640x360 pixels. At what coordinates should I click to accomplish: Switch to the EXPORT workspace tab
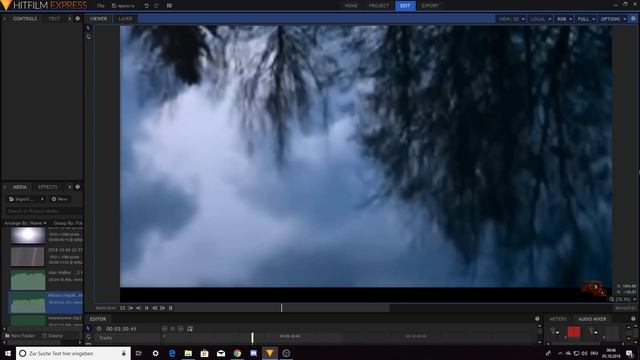pyautogui.click(x=430, y=6)
